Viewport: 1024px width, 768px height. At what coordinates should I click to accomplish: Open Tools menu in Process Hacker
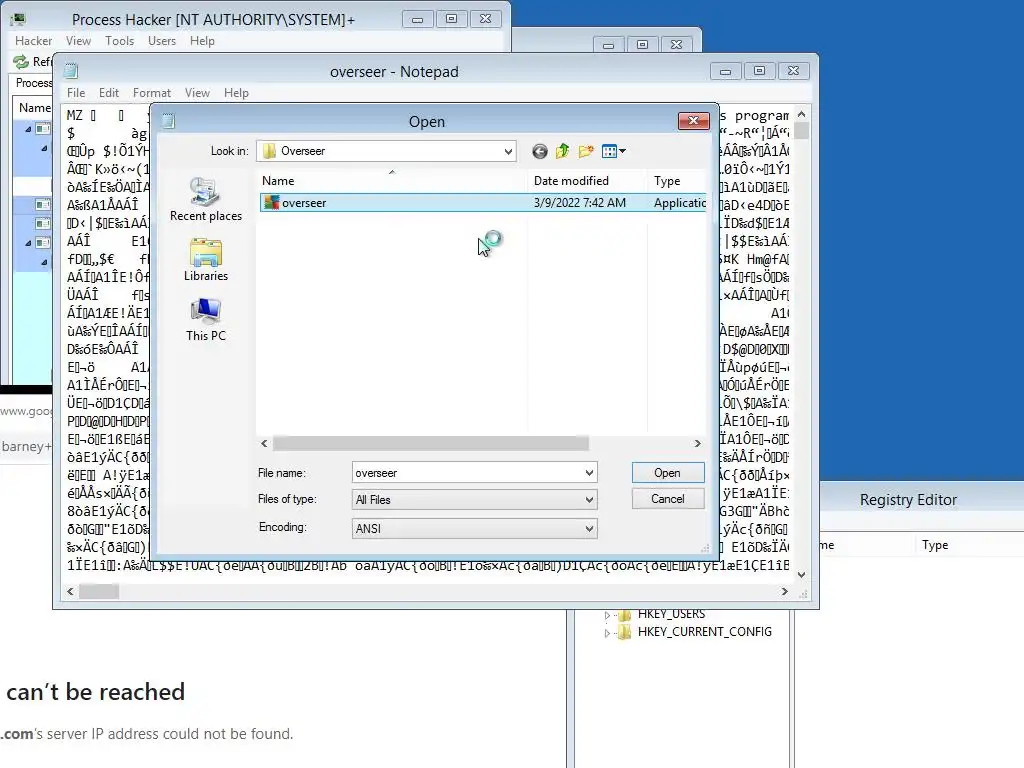(120, 40)
